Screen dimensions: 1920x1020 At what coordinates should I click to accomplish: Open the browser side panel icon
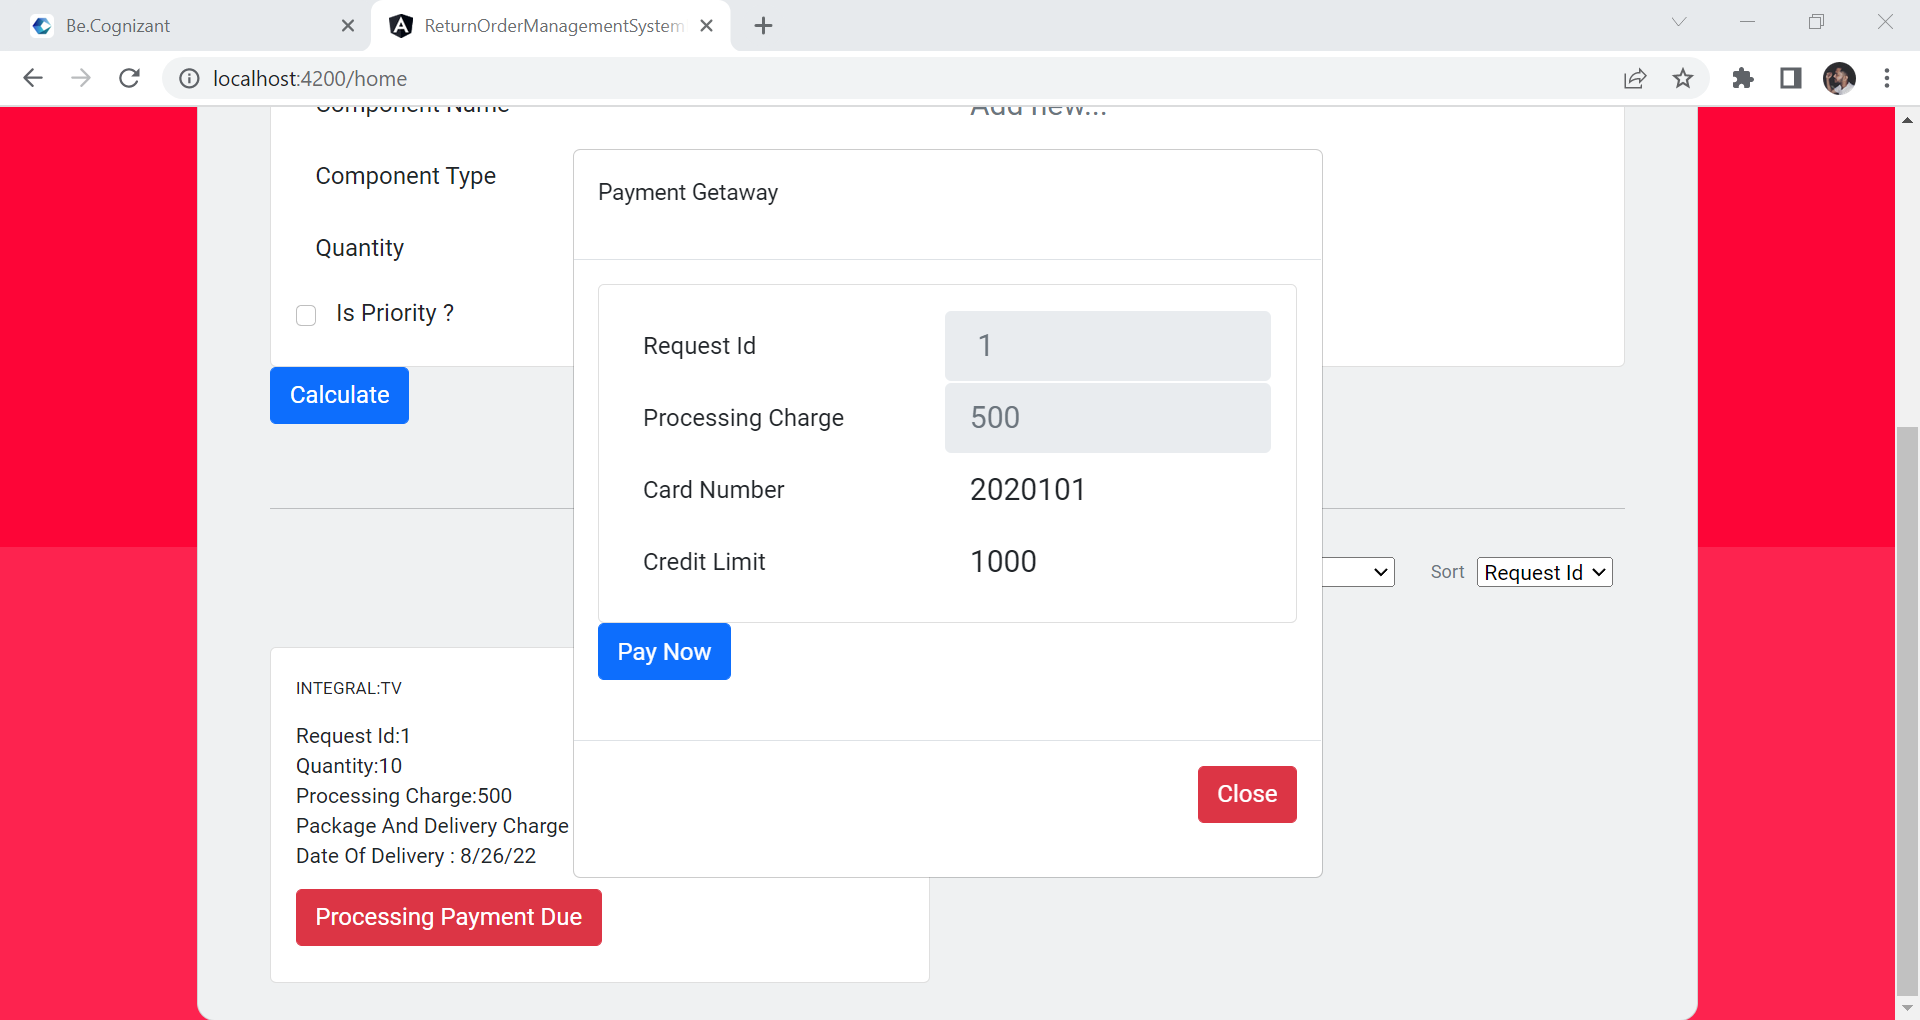tap(1791, 78)
